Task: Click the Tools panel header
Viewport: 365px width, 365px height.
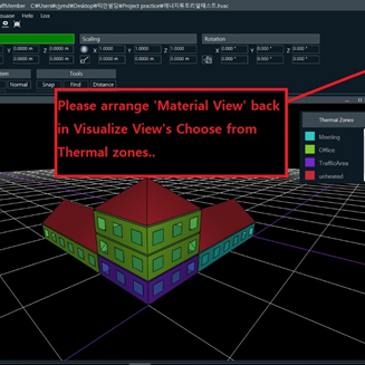Action: pyautogui.click(x=76, y=74)
